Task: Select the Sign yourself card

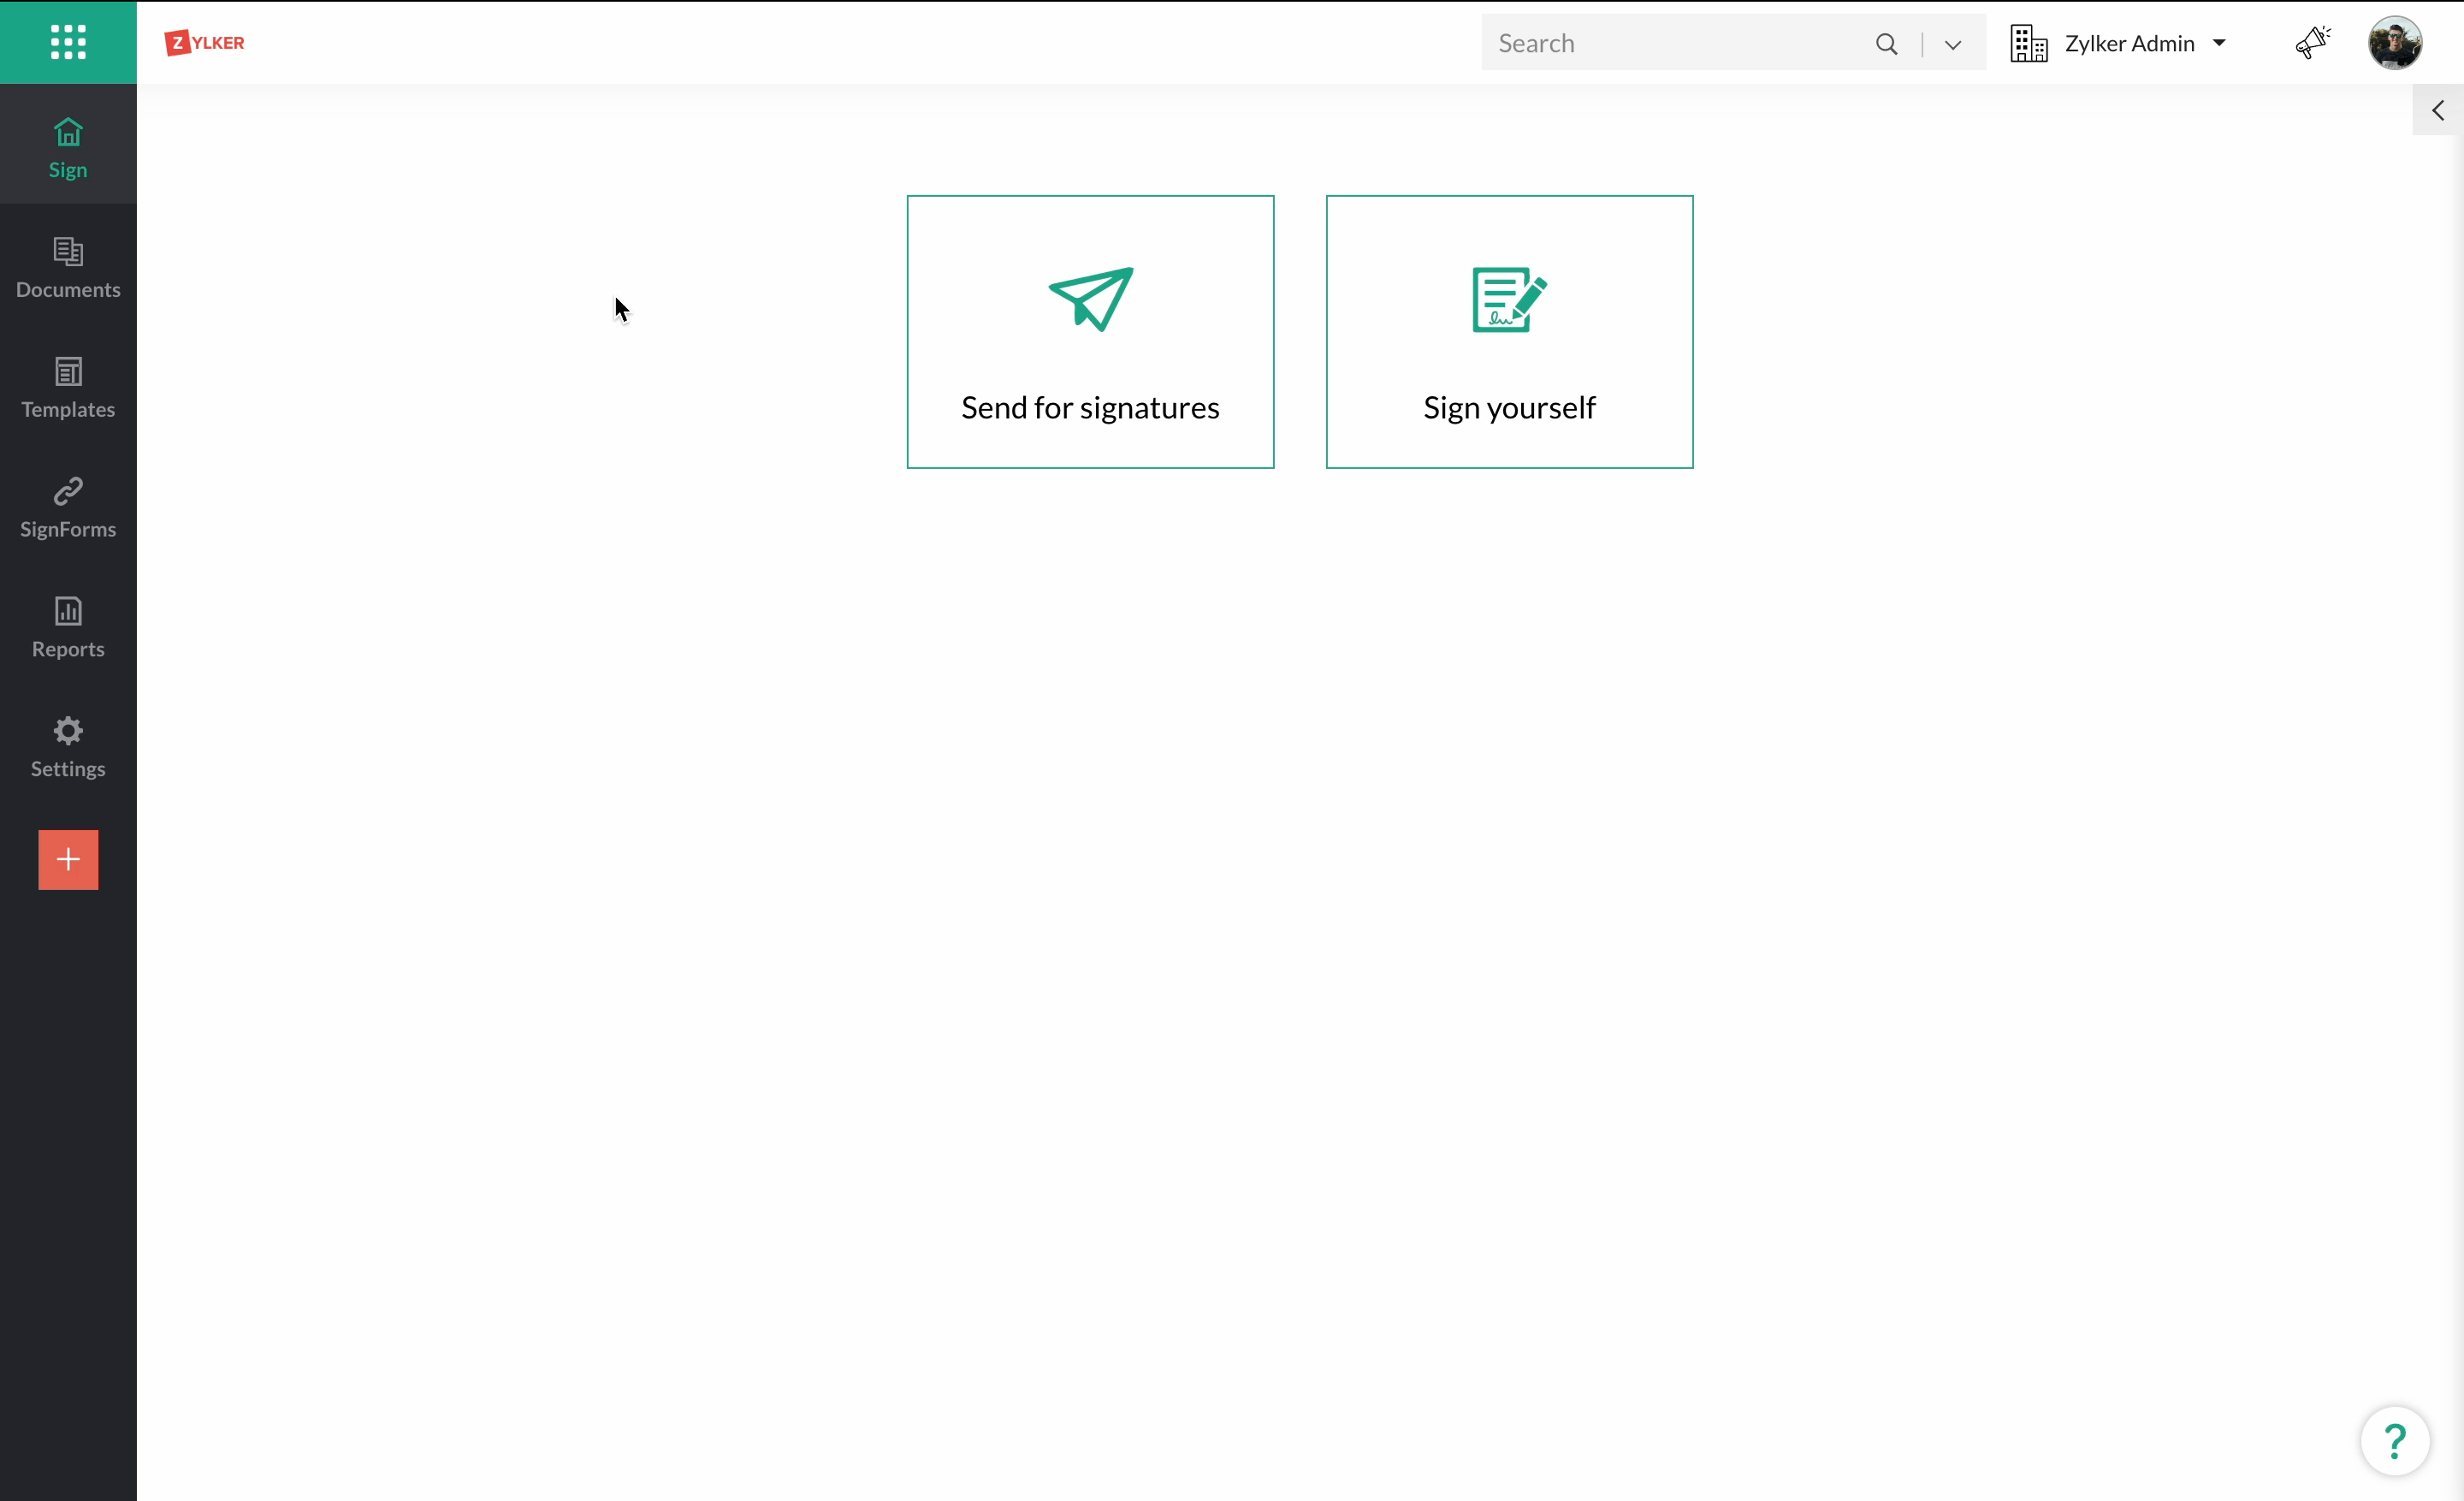Action: tap(1509, 332)
